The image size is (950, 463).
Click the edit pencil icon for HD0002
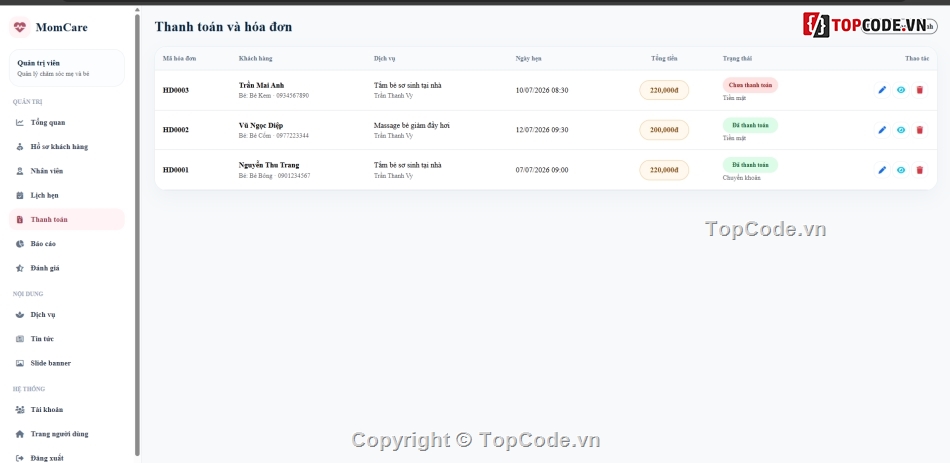[x=882, y=130]
